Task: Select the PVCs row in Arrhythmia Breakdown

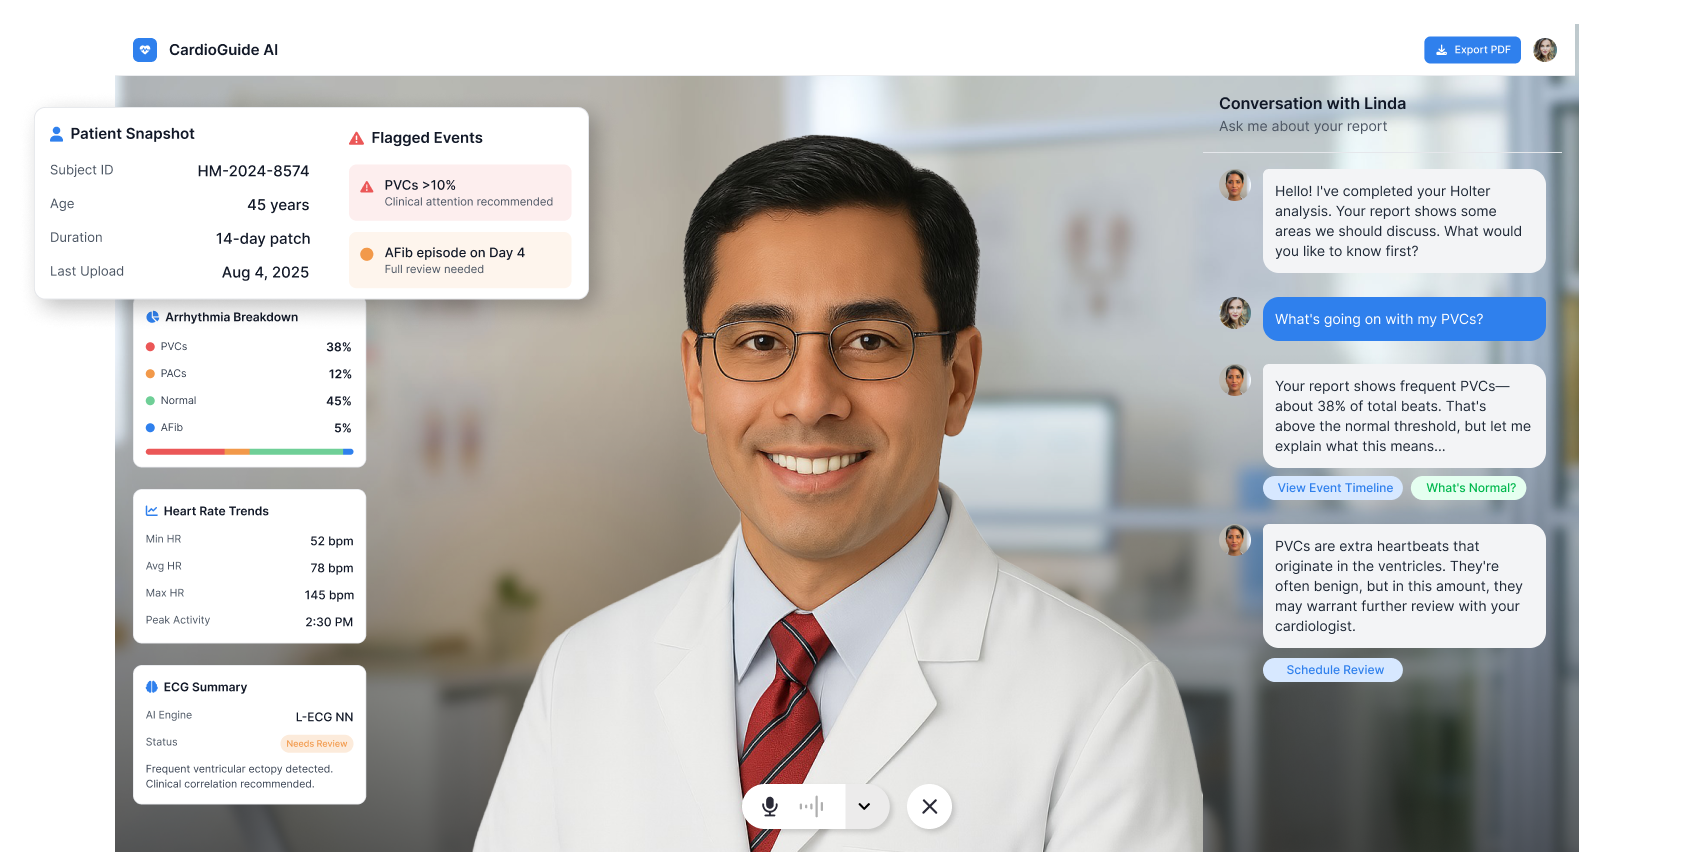Action: (x=249, y=347)
